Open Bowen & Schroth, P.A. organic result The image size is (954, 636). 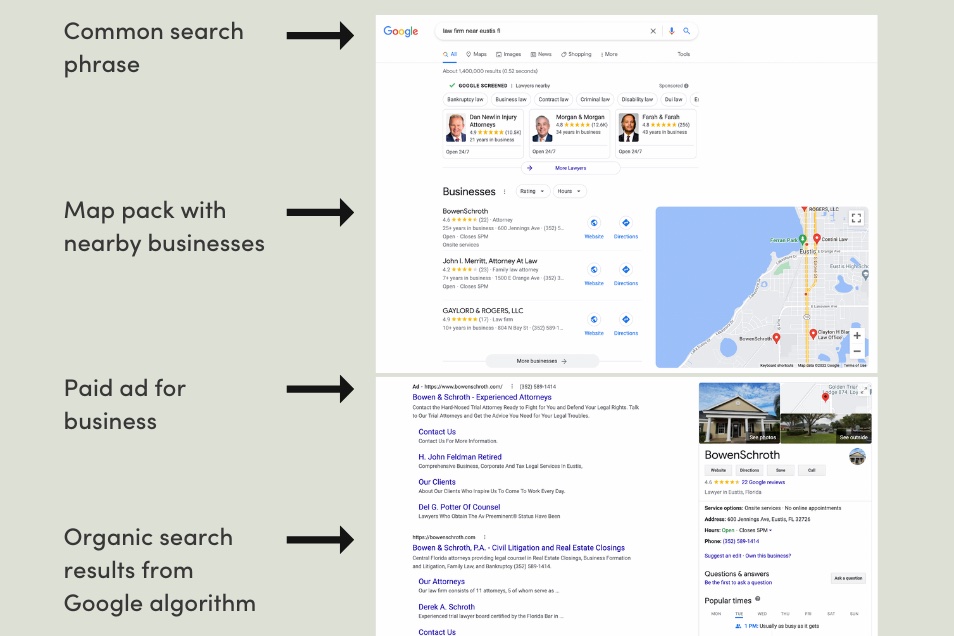coord(518,548)
